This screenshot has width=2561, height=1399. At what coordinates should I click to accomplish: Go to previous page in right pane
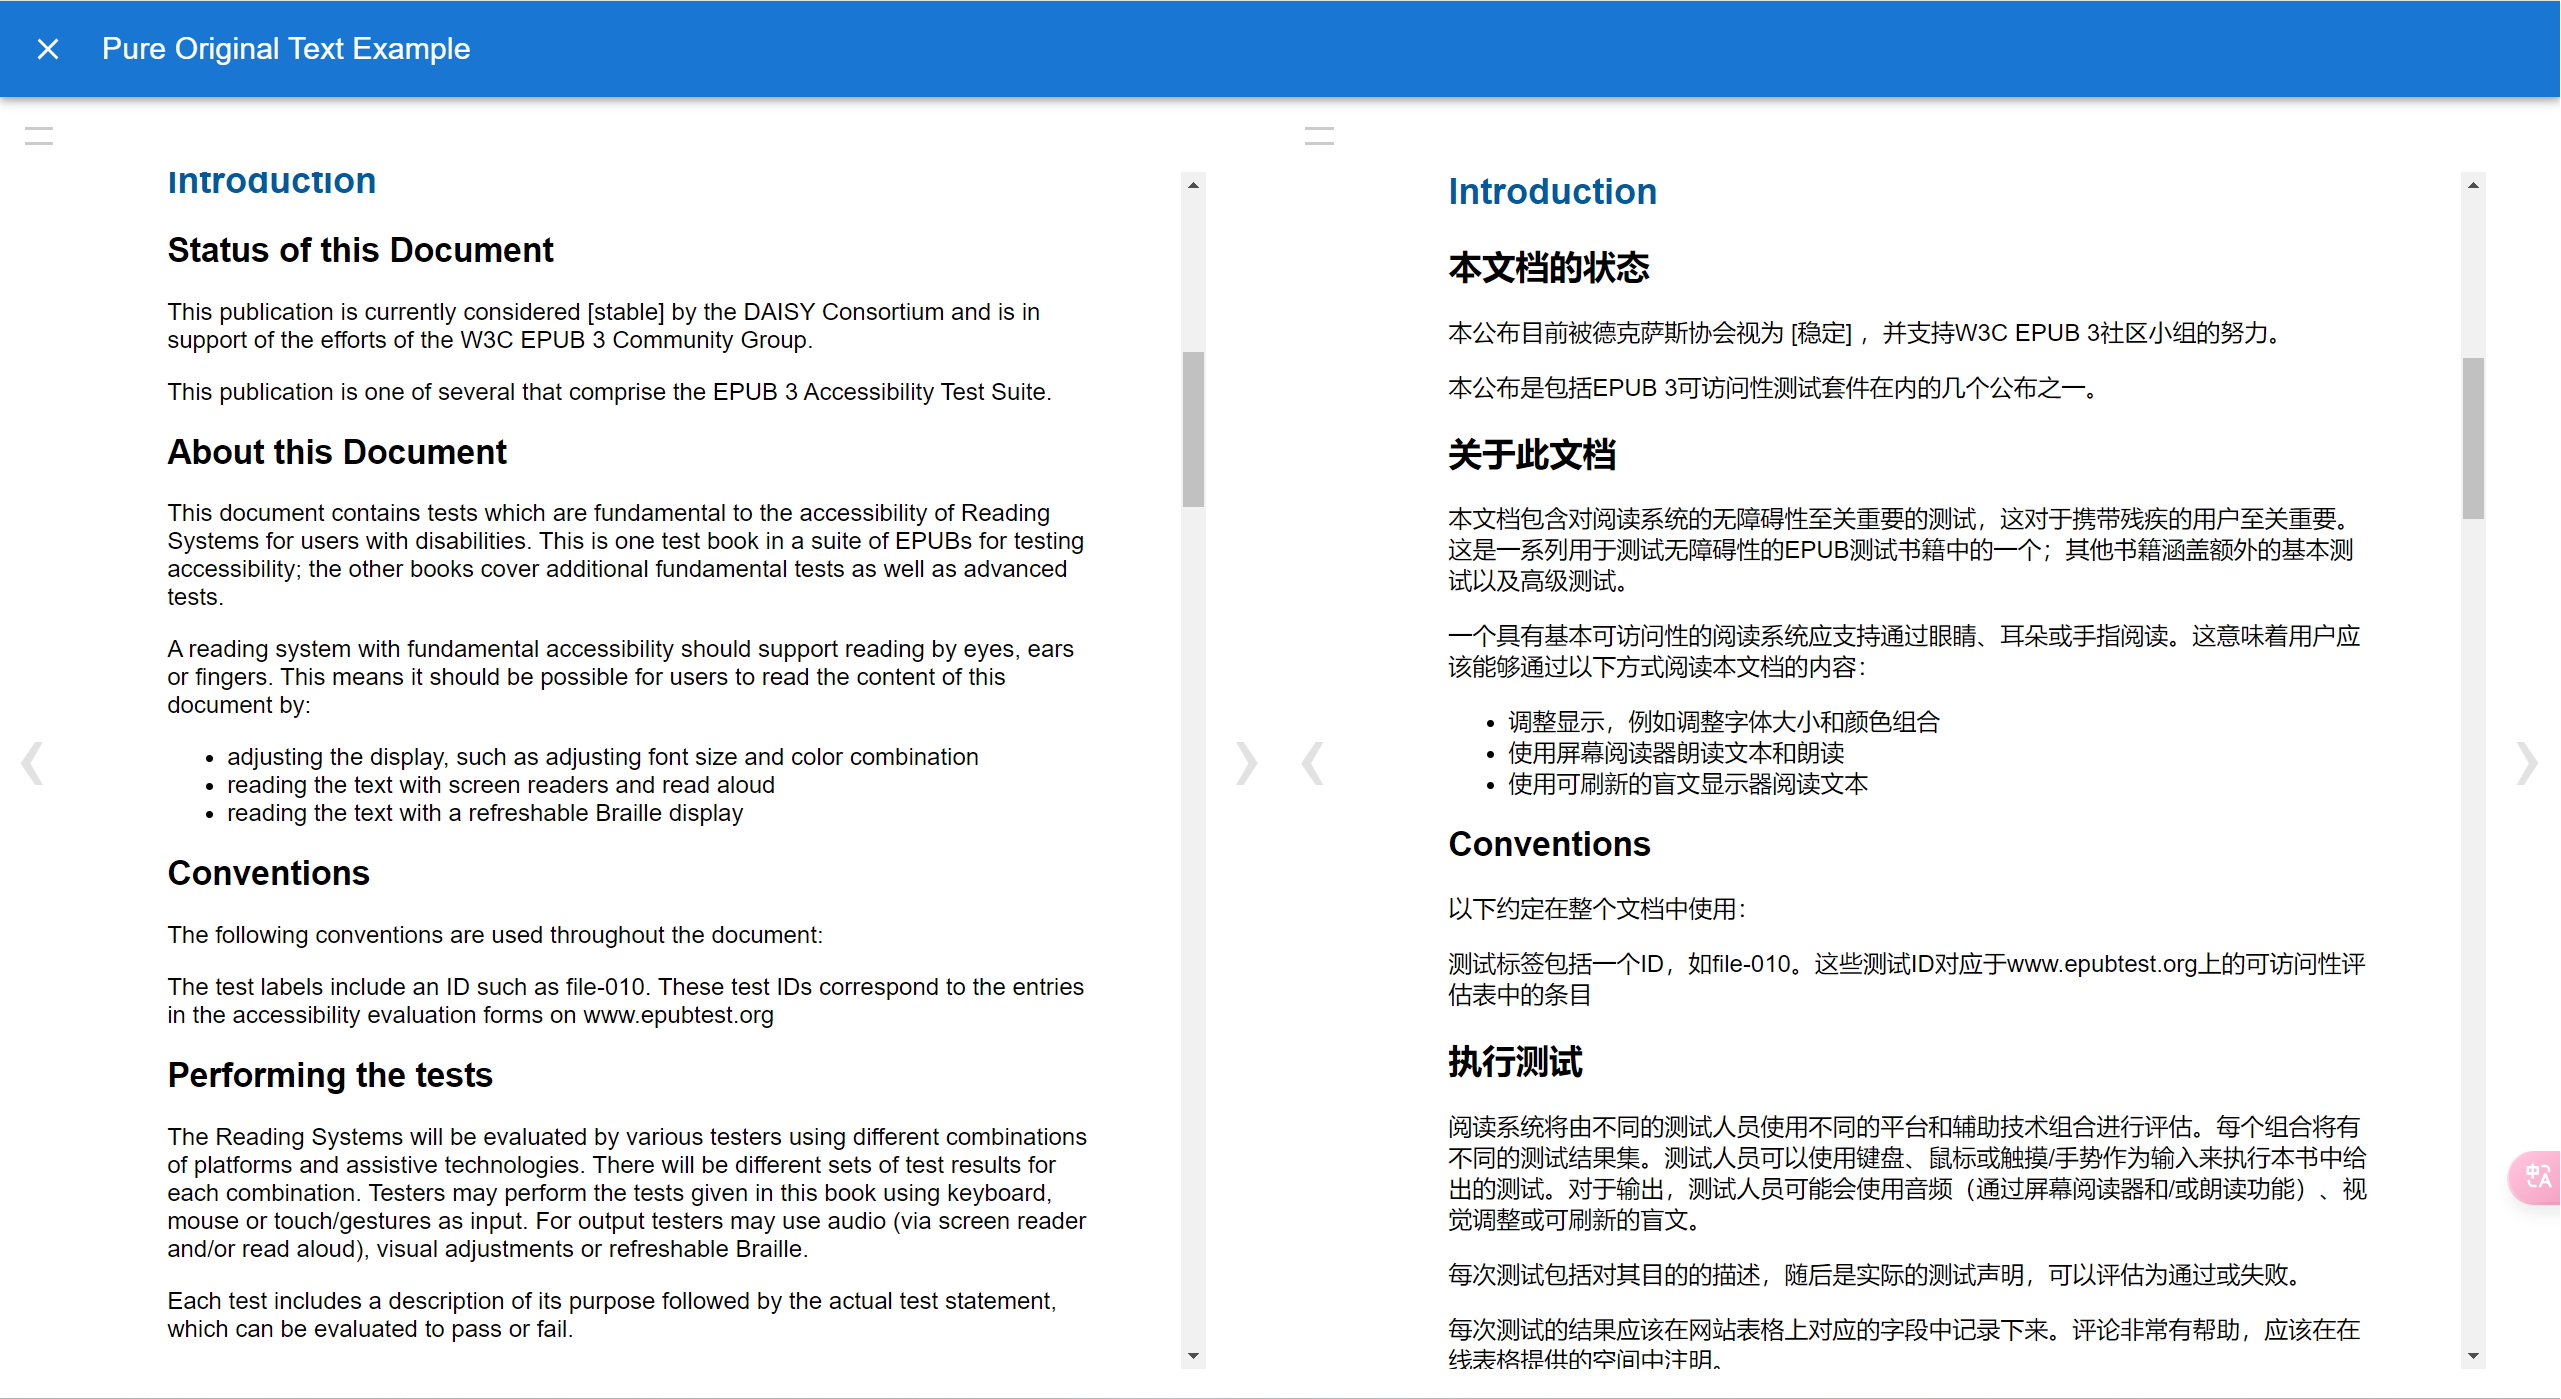pyautogui.click(x=1312, y=764)
